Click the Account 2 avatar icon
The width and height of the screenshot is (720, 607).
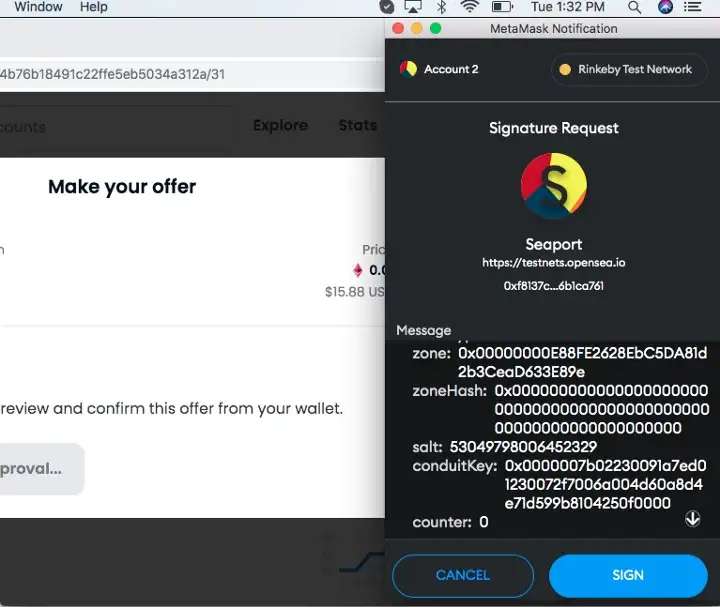408,69
